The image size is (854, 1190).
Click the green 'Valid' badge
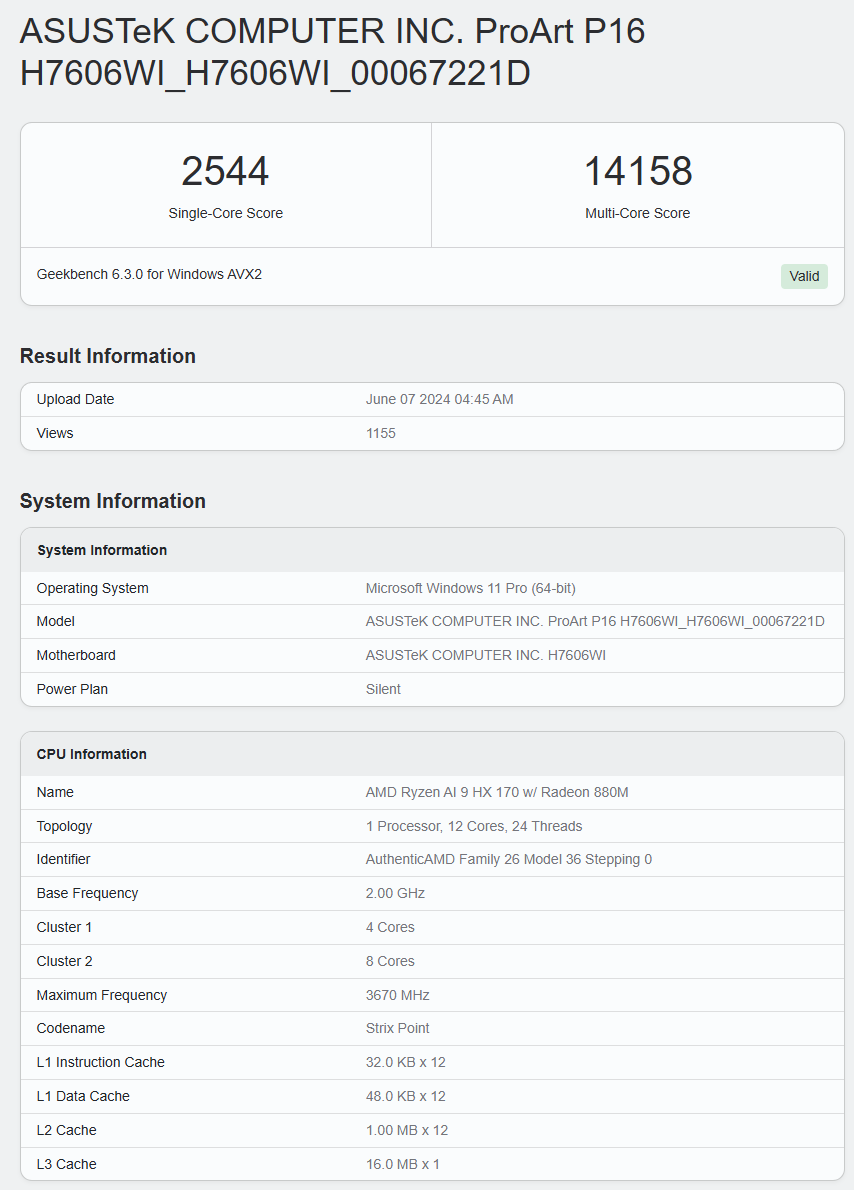click(804, 276)
